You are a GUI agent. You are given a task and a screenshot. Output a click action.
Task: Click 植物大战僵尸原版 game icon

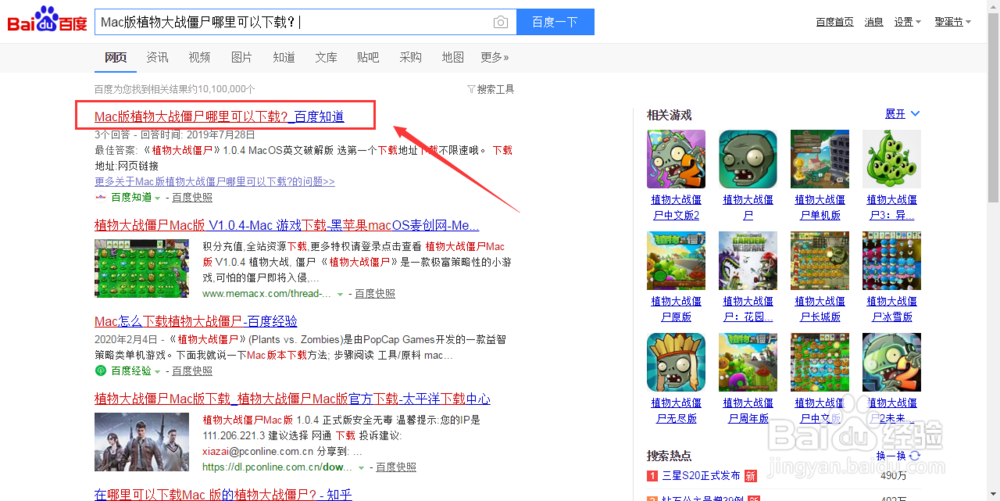pyautogui.click(x=676, y=261)
